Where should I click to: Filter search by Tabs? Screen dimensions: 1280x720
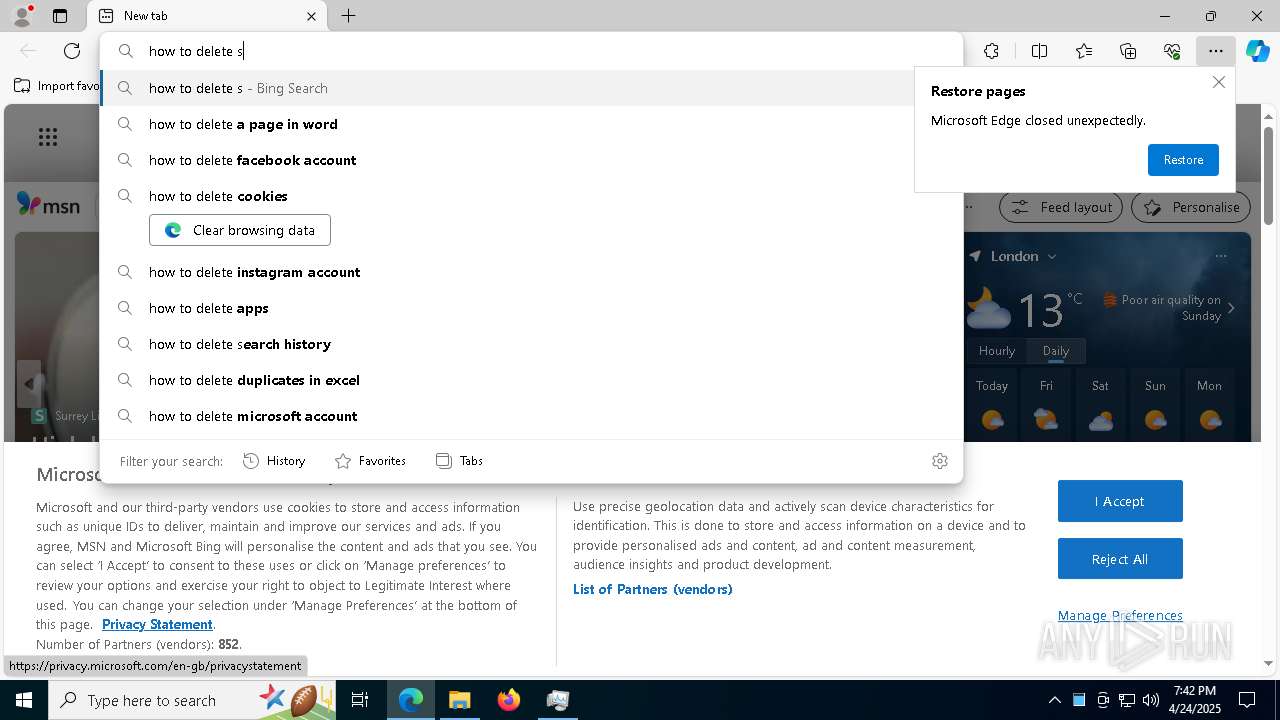coord(459,461)
